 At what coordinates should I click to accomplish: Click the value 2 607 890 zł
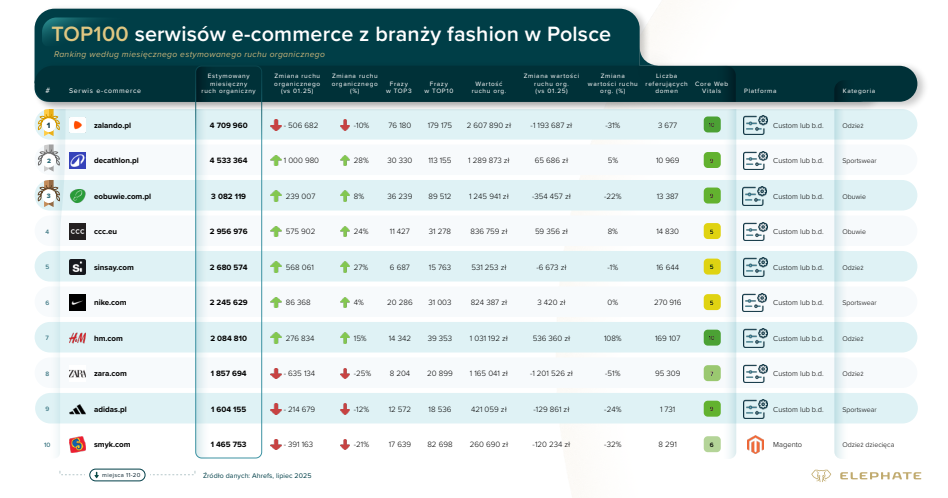(x=489, y=126)
